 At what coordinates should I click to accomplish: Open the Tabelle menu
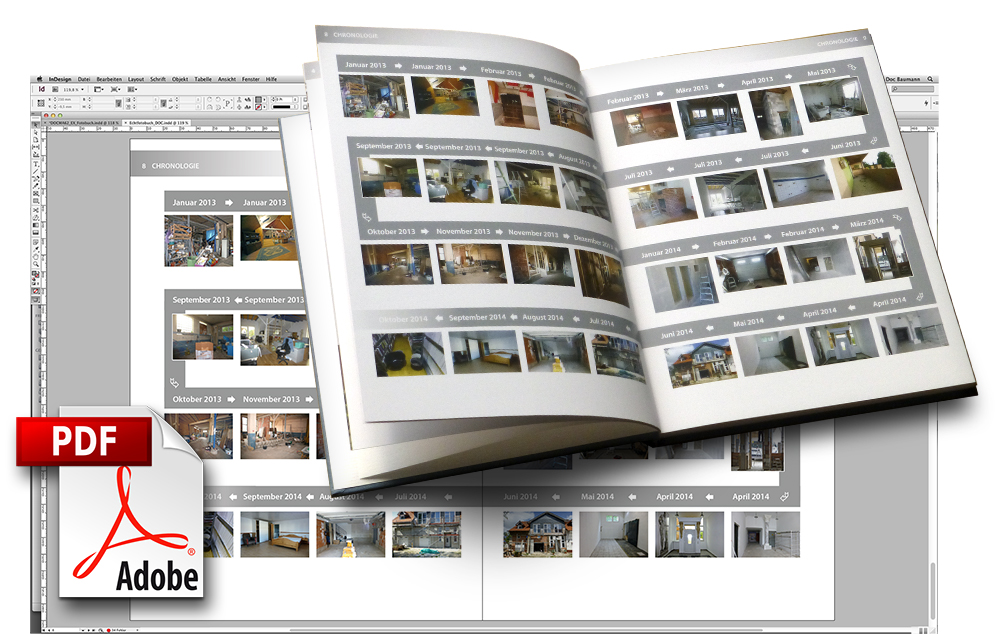(x=203, y=79)
